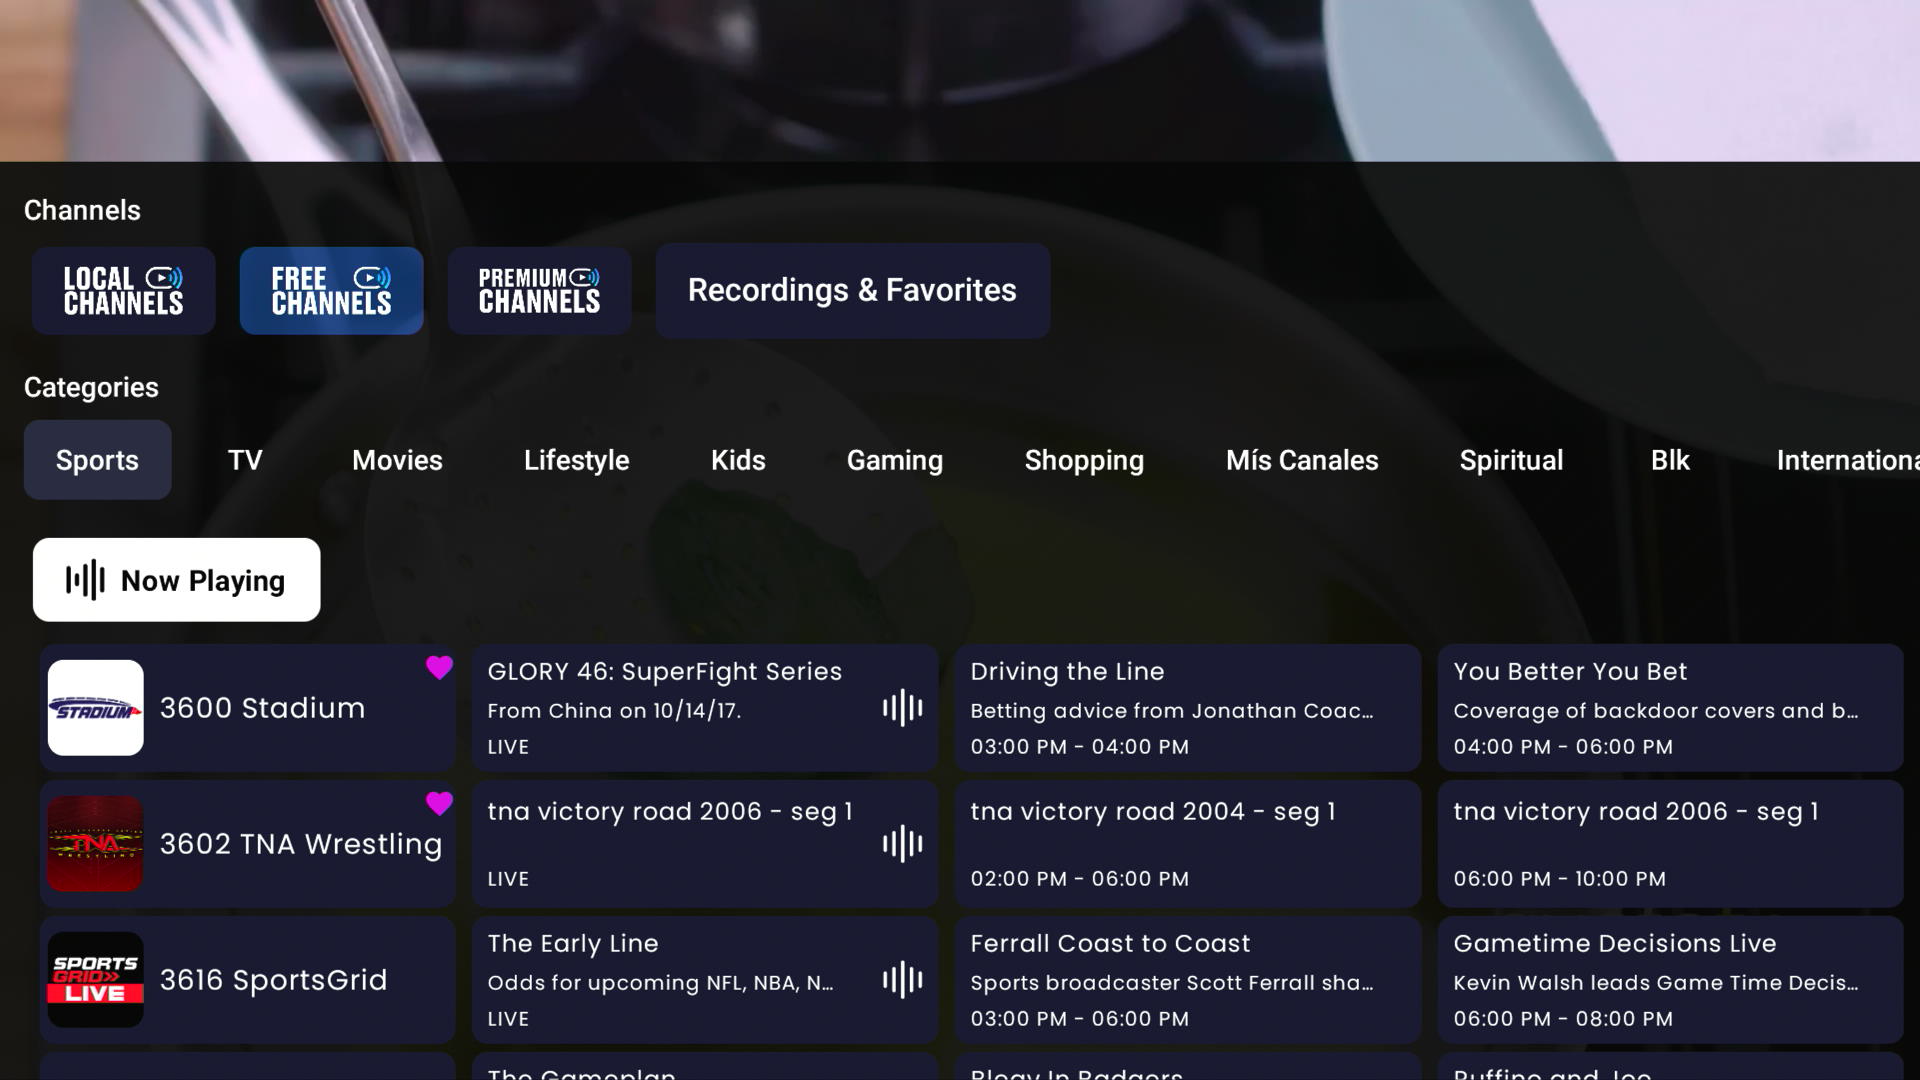The height and width of the screenshot is (1080, 1920).
Task: Select Ferrall Coast to Coast listing
Action: [1187, 980]
